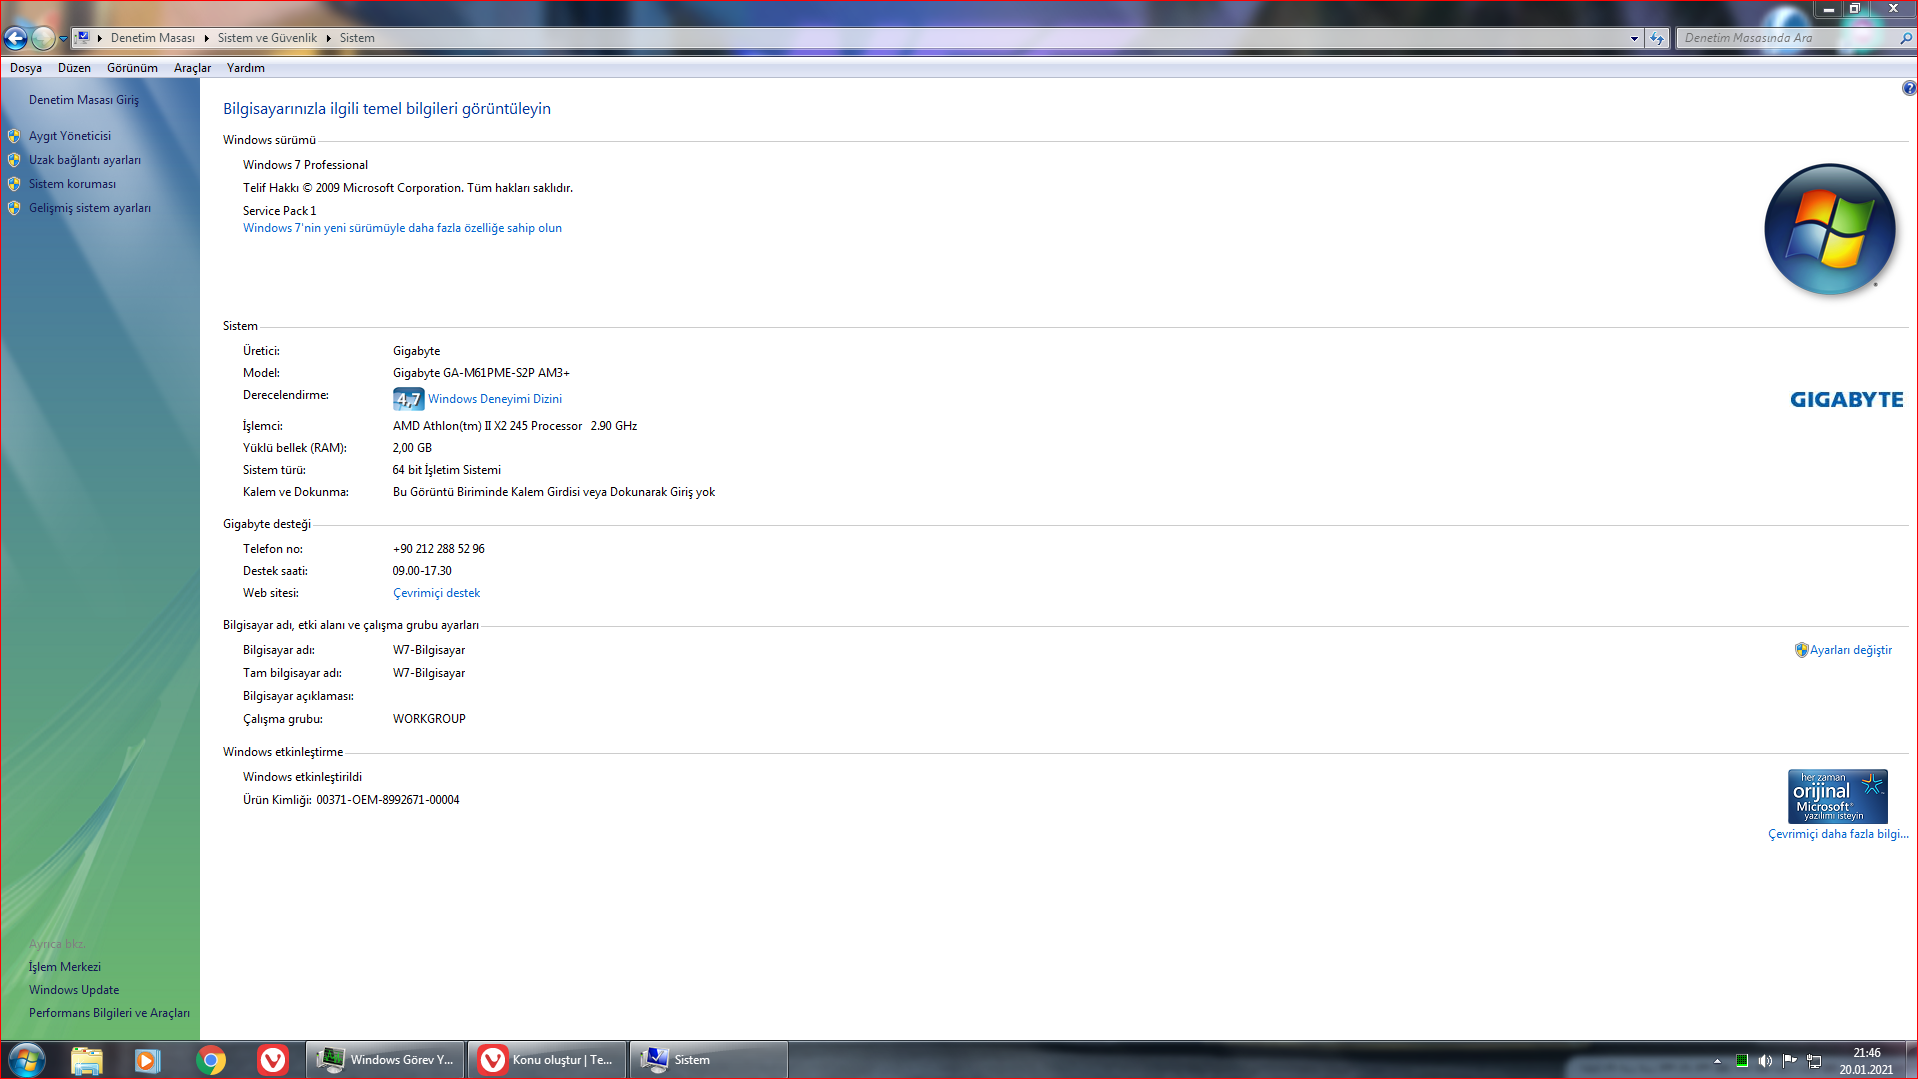1918x1079 pixels.
Task: Select the AMD Athlon II X2 245 processor text
Action: click(515, 426)
